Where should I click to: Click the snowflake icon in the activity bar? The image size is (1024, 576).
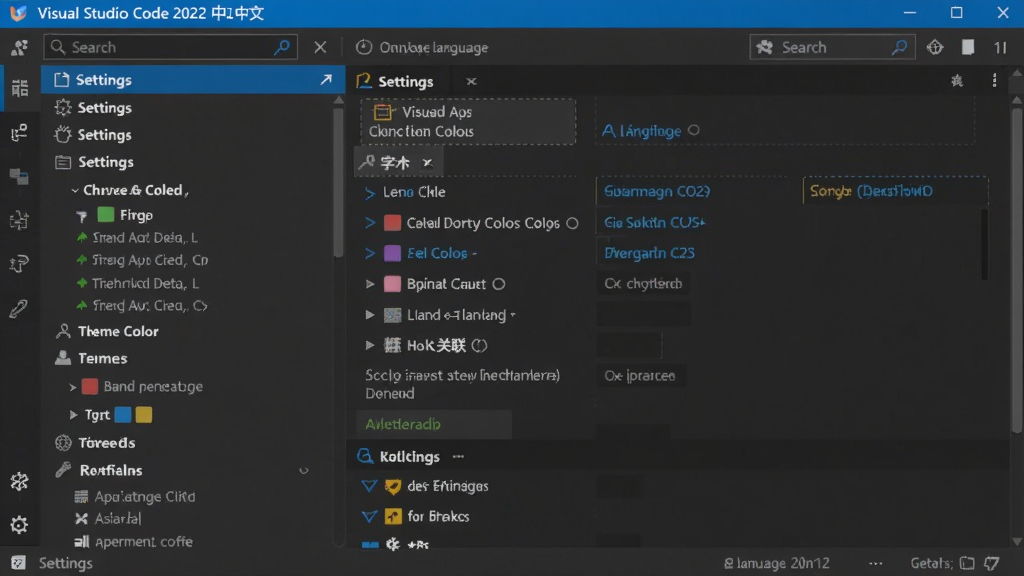20,481
